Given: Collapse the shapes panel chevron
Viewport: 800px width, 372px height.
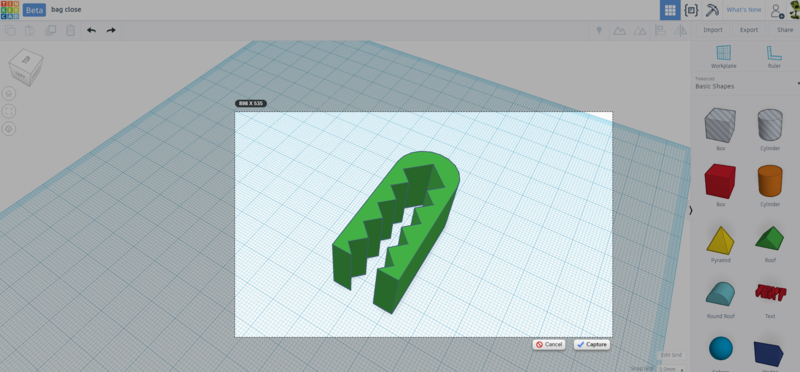Looking at the screenshot, I should pos(691,210).
